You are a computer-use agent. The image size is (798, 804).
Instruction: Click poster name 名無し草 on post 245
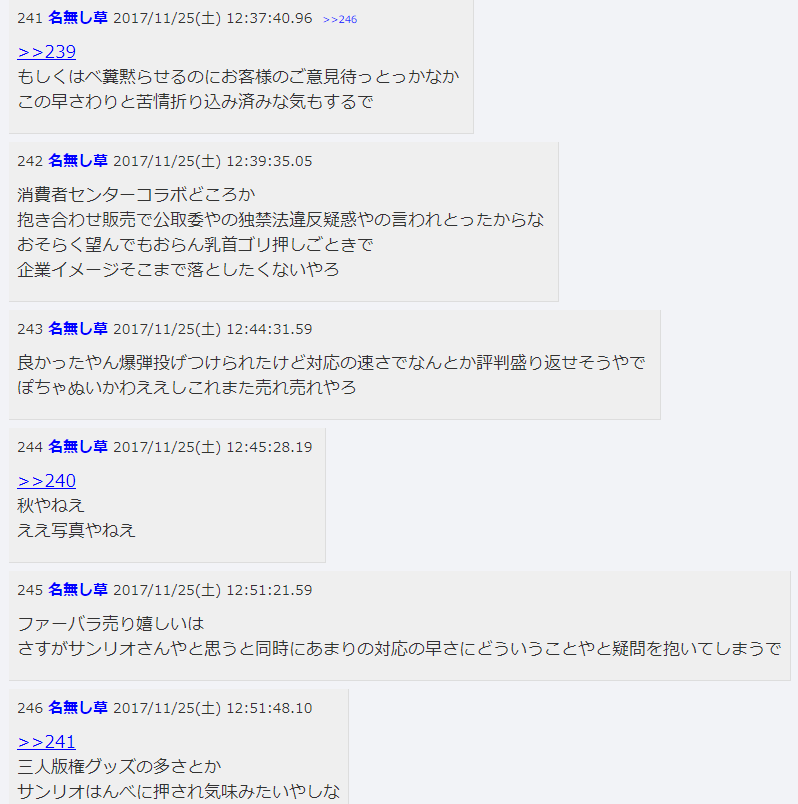pyautogui.click(x=78, y=590)
